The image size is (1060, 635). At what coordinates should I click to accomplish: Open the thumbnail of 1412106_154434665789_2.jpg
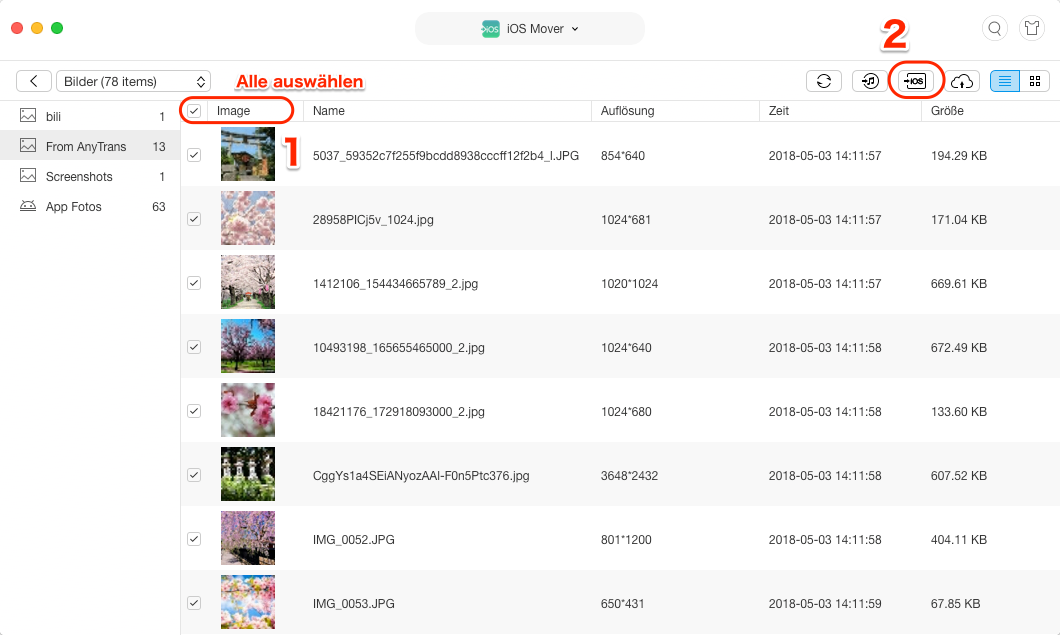pos(248,282)
